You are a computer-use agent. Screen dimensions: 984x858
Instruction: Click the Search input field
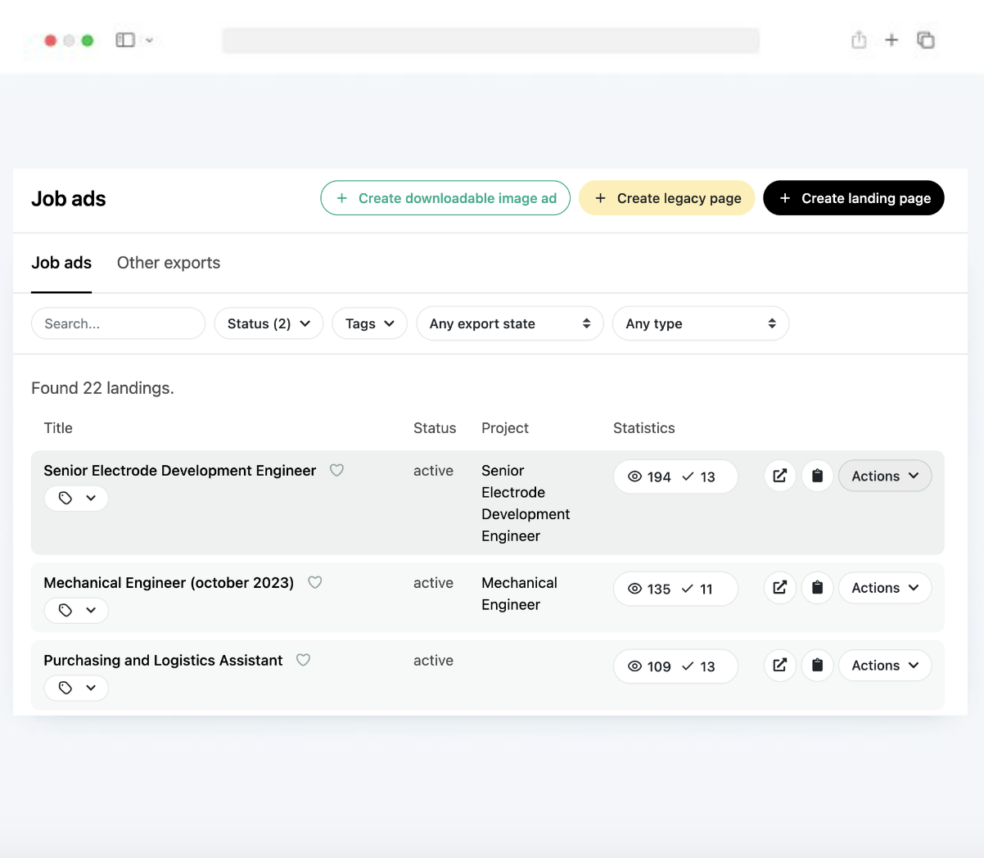(x=117, y=323)
